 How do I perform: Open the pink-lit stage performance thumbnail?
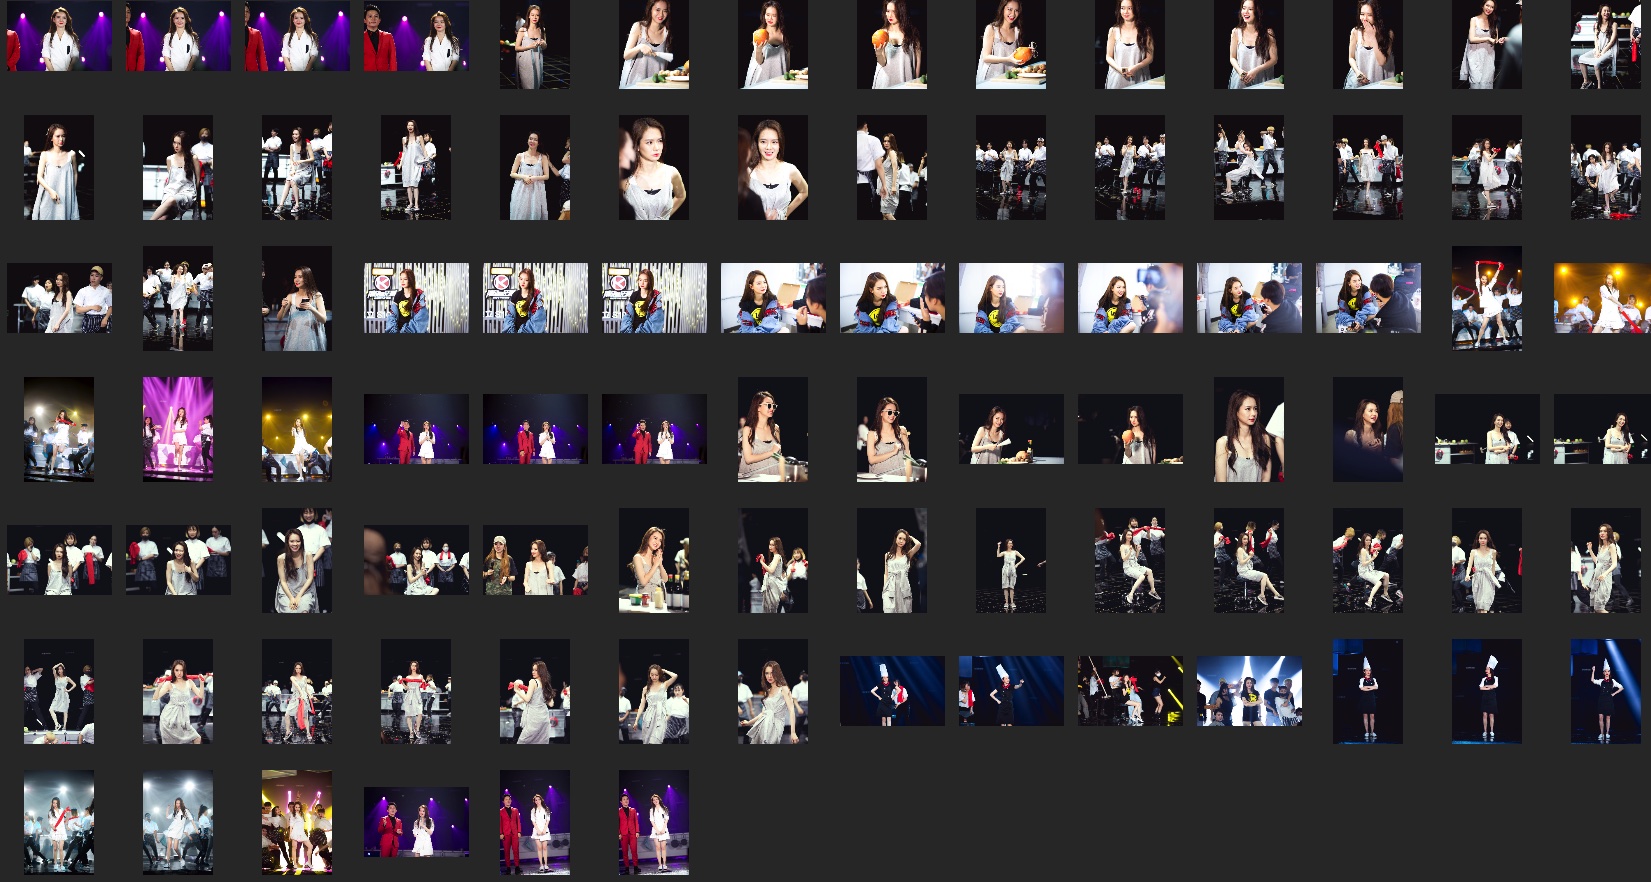pos(178,429)
